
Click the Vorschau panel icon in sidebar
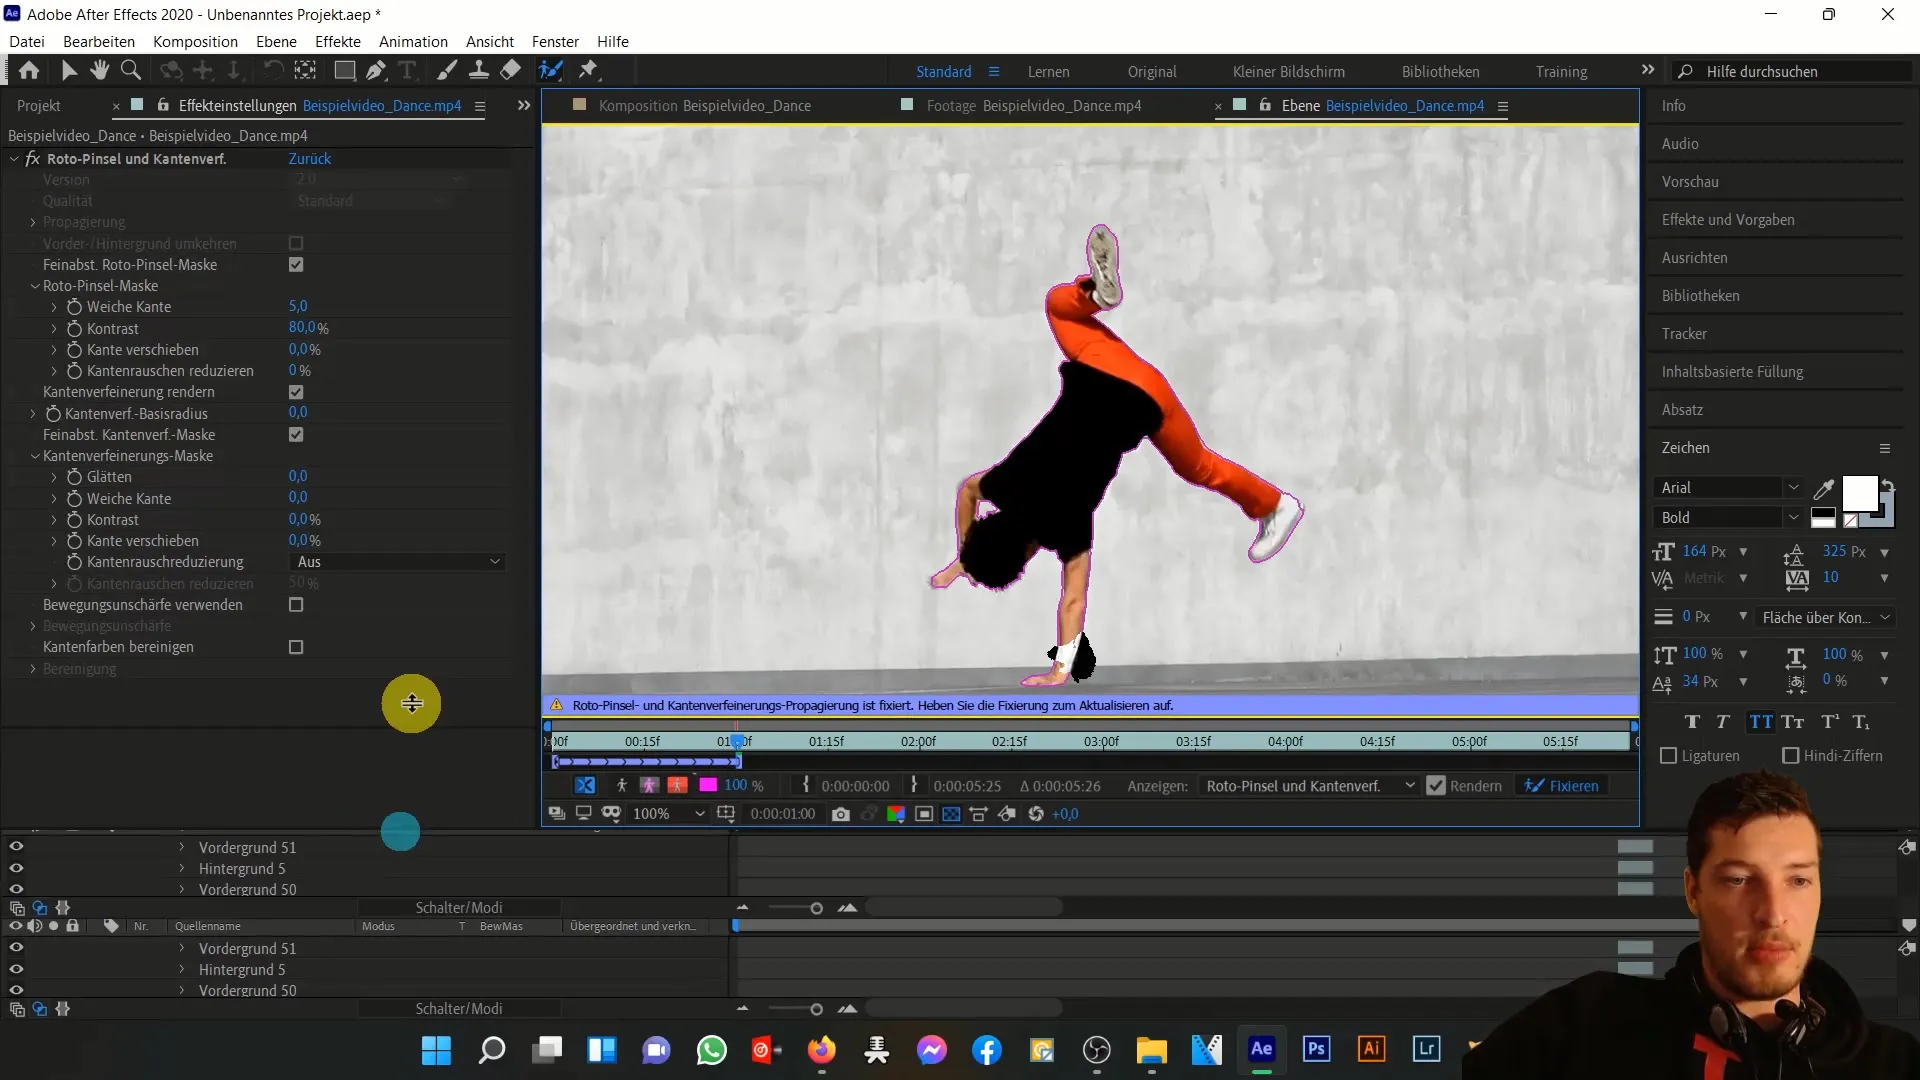[1692, 181]
